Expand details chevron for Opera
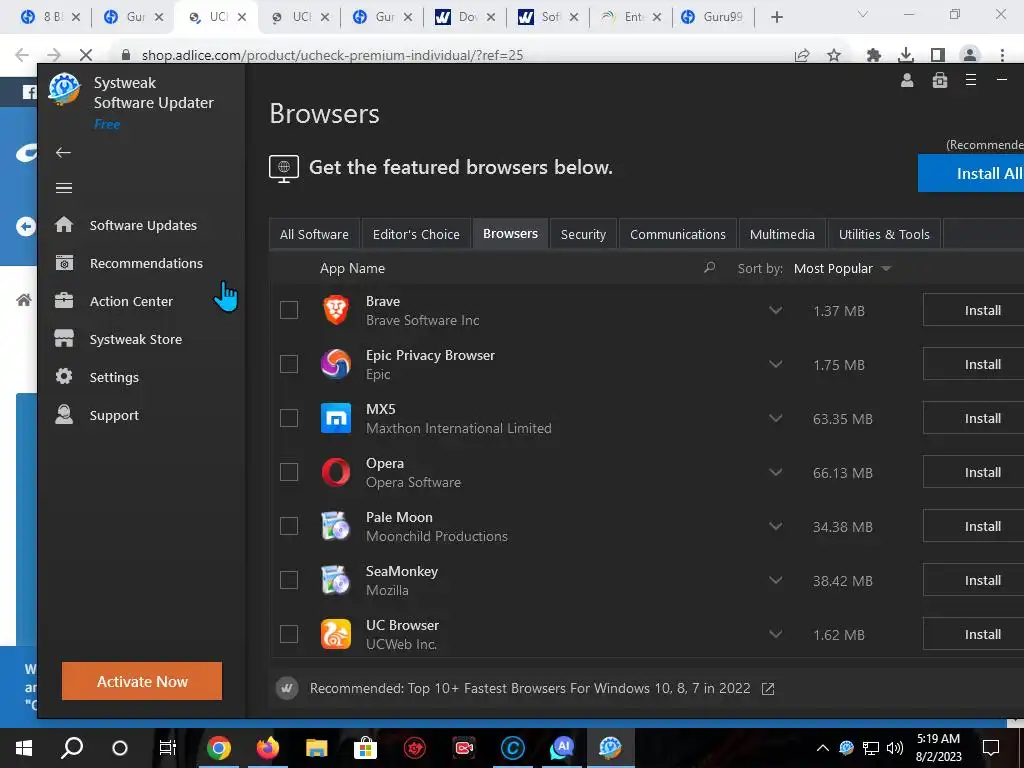Screen dimensions: 1024x768 [x=775, y=472]
